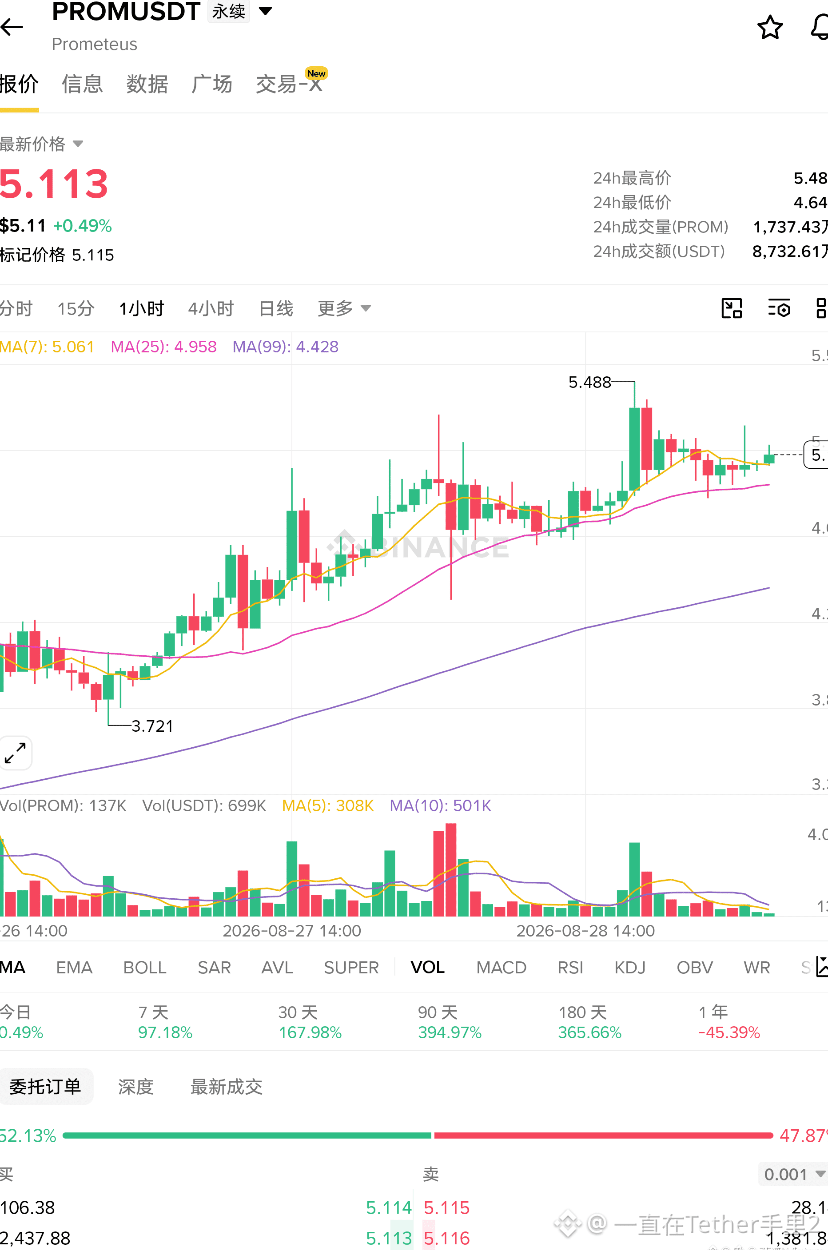828x1250 pixels.
Task: Click the 永续 contract type badge
Action: tap(229, 12)
